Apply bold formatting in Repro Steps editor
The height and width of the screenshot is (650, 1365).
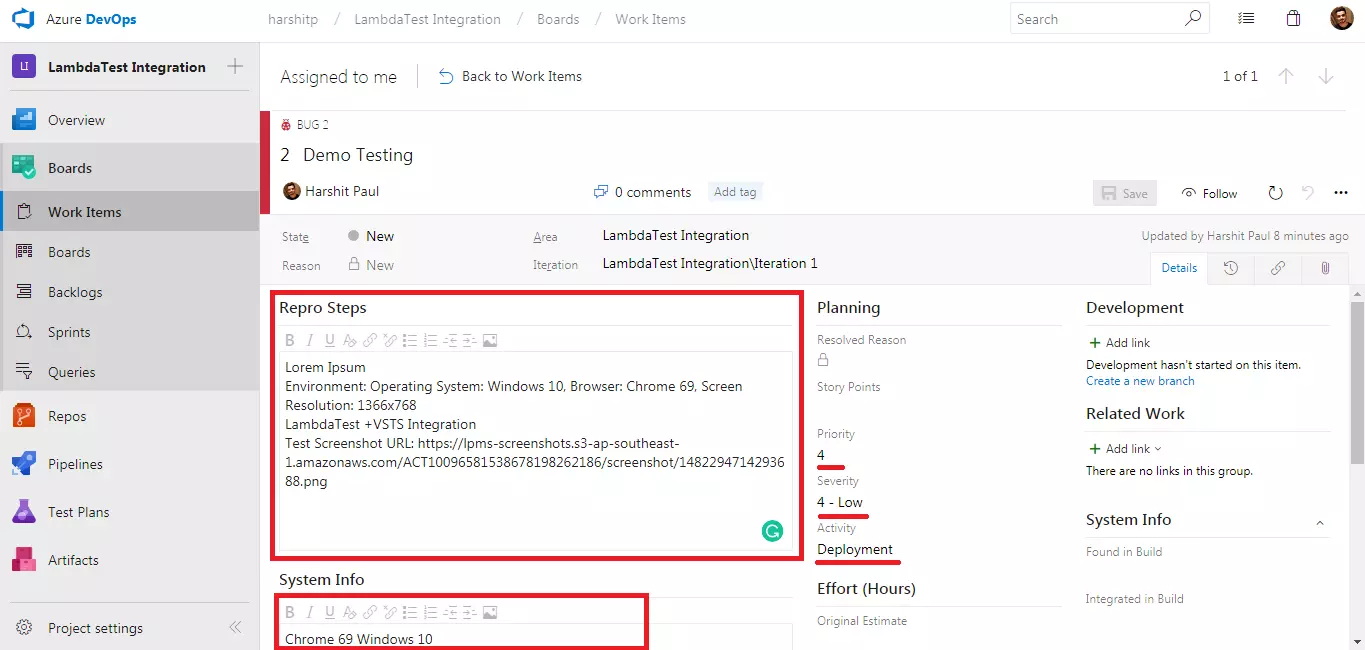point(290,340)
